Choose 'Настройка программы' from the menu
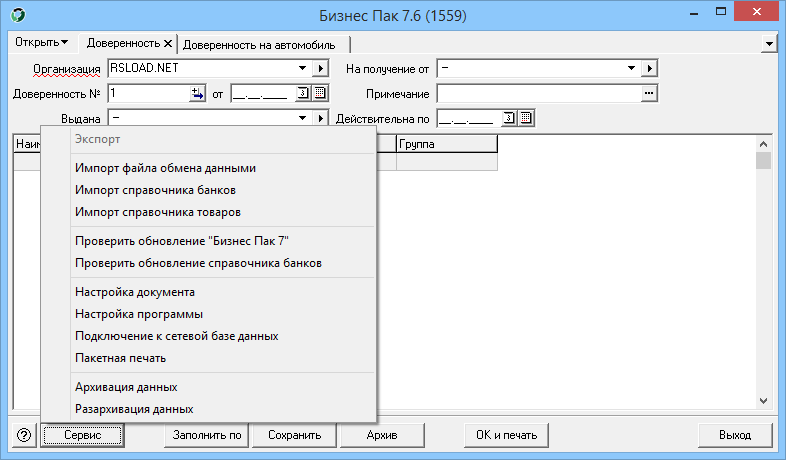 pyautogui.click(x=139, y=314)
